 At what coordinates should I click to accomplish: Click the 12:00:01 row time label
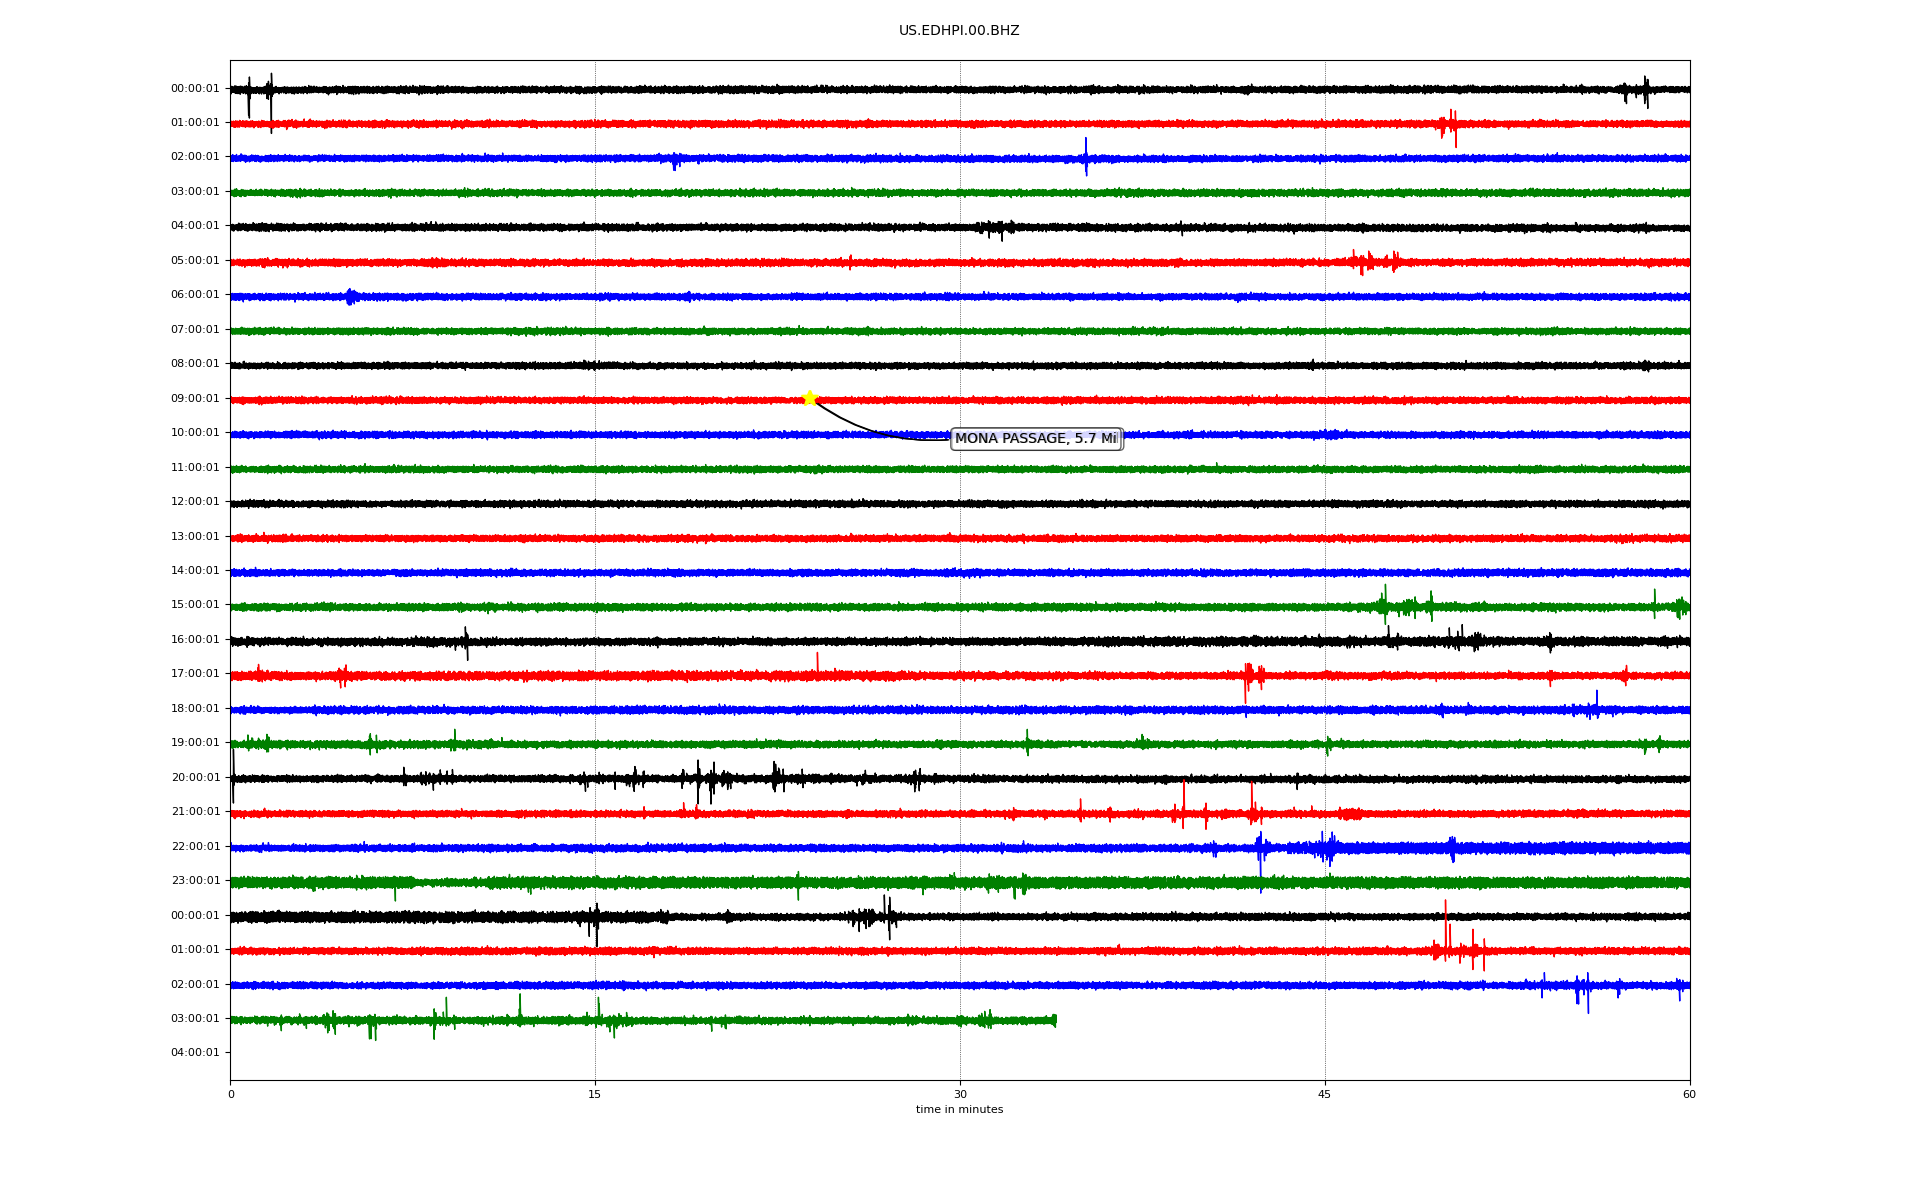click(195, 502)
